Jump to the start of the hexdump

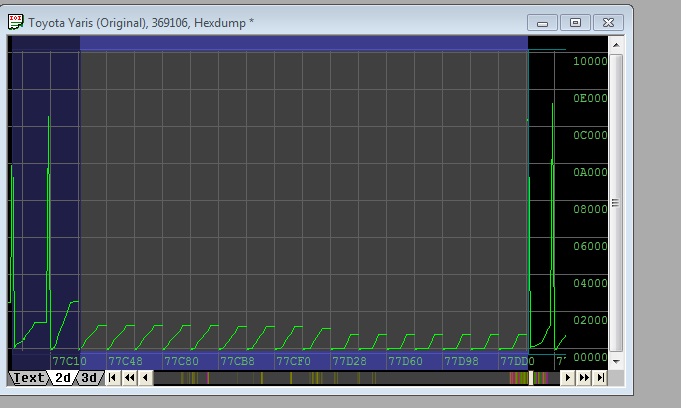pyautogui.click(x=113, y=378)
